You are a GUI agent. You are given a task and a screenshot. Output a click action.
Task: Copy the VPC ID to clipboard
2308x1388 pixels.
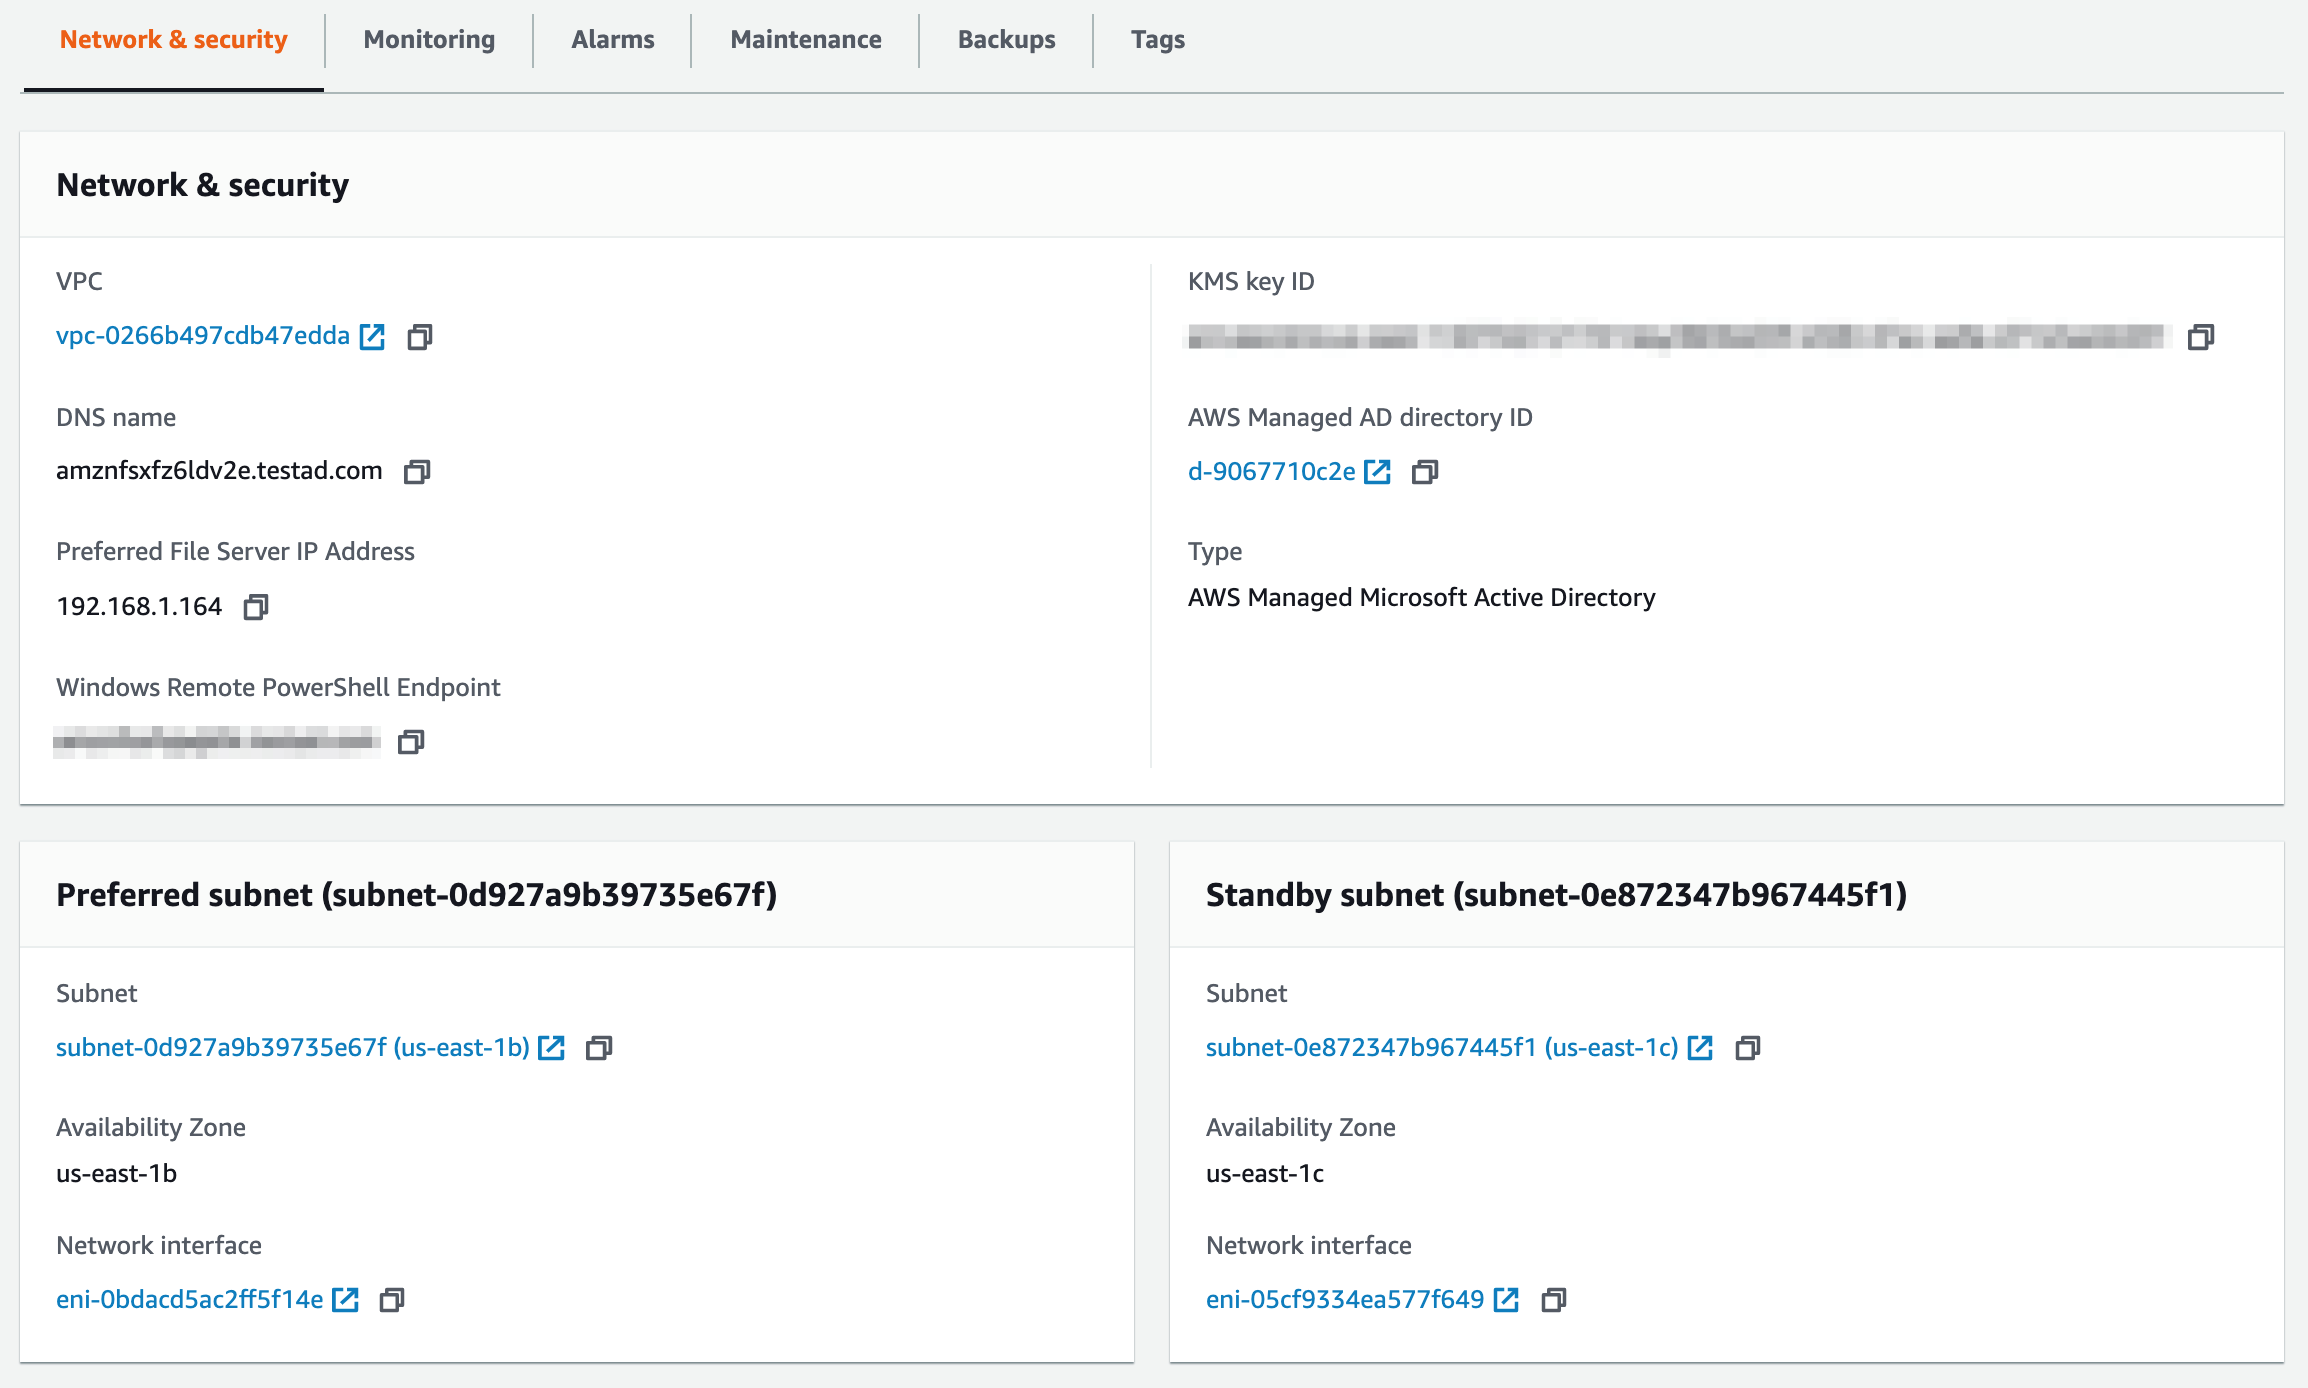click(x=419, y=336)
